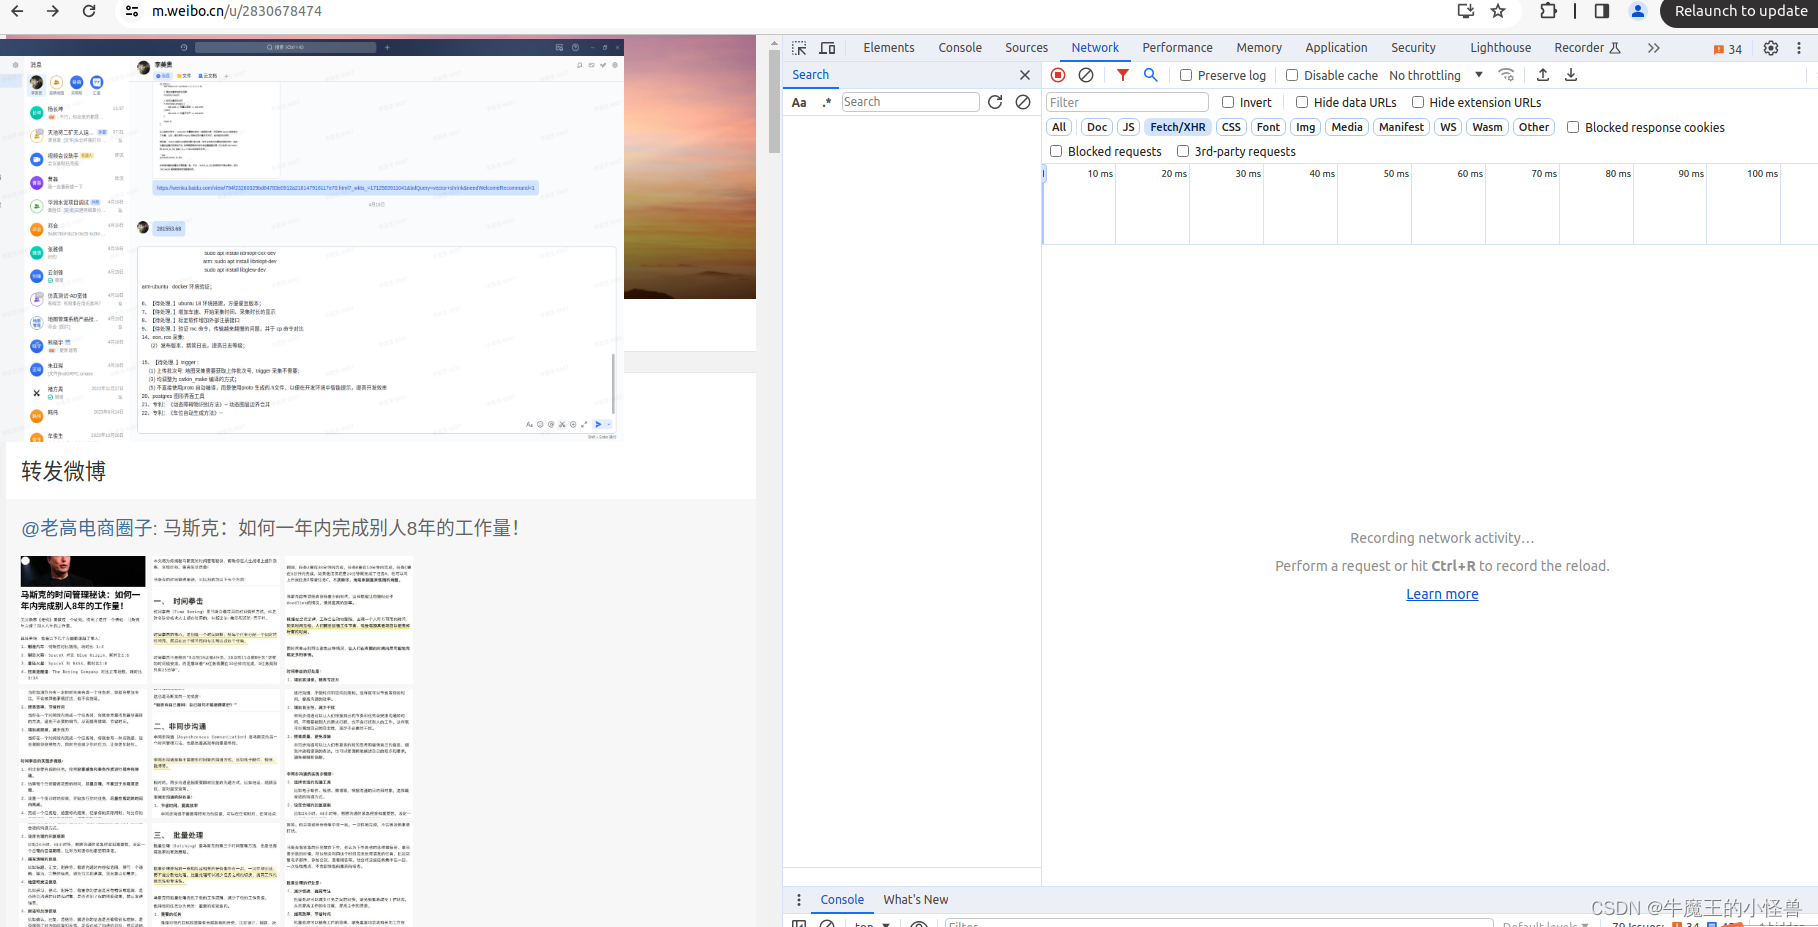Filter requests by All type
1818x927 pixels.
(1059, 127)
